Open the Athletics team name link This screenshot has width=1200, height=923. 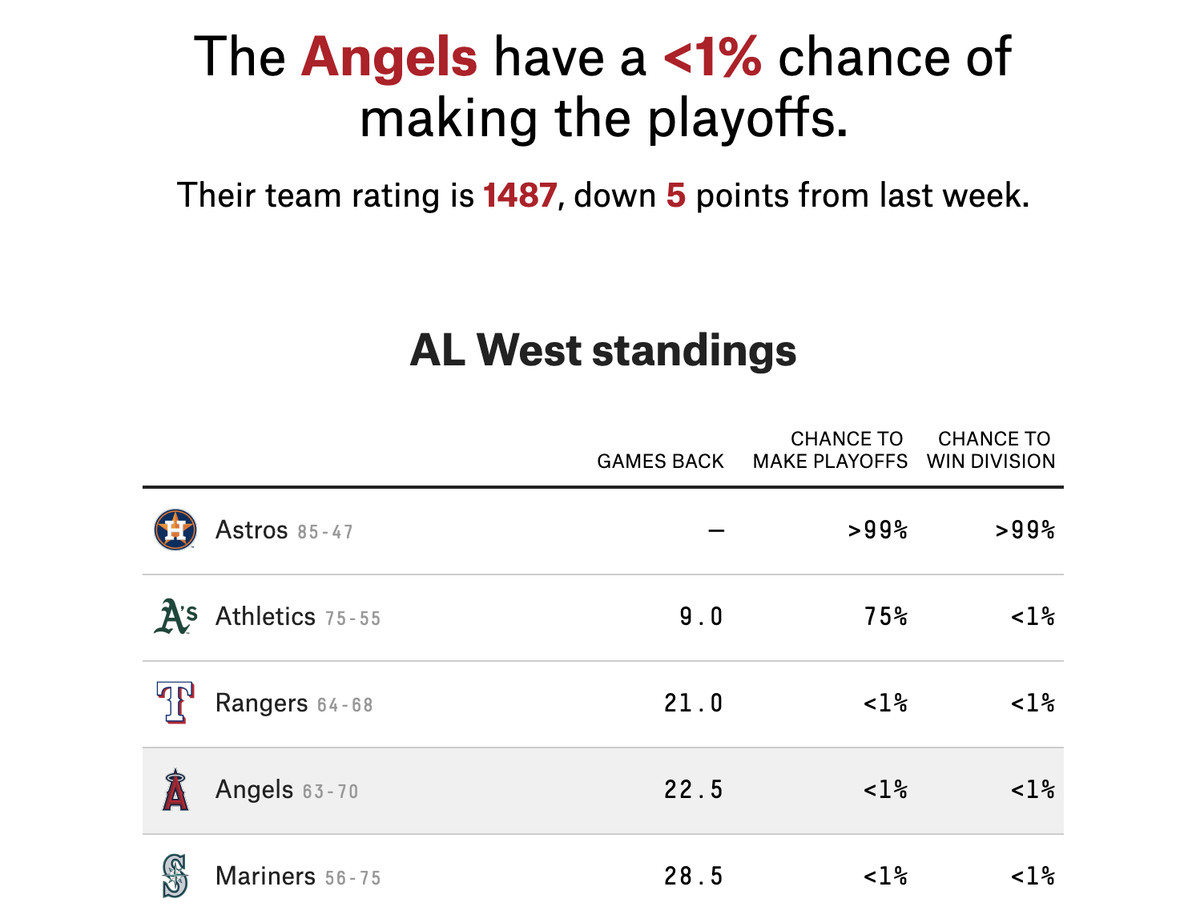tap(265, 617)
